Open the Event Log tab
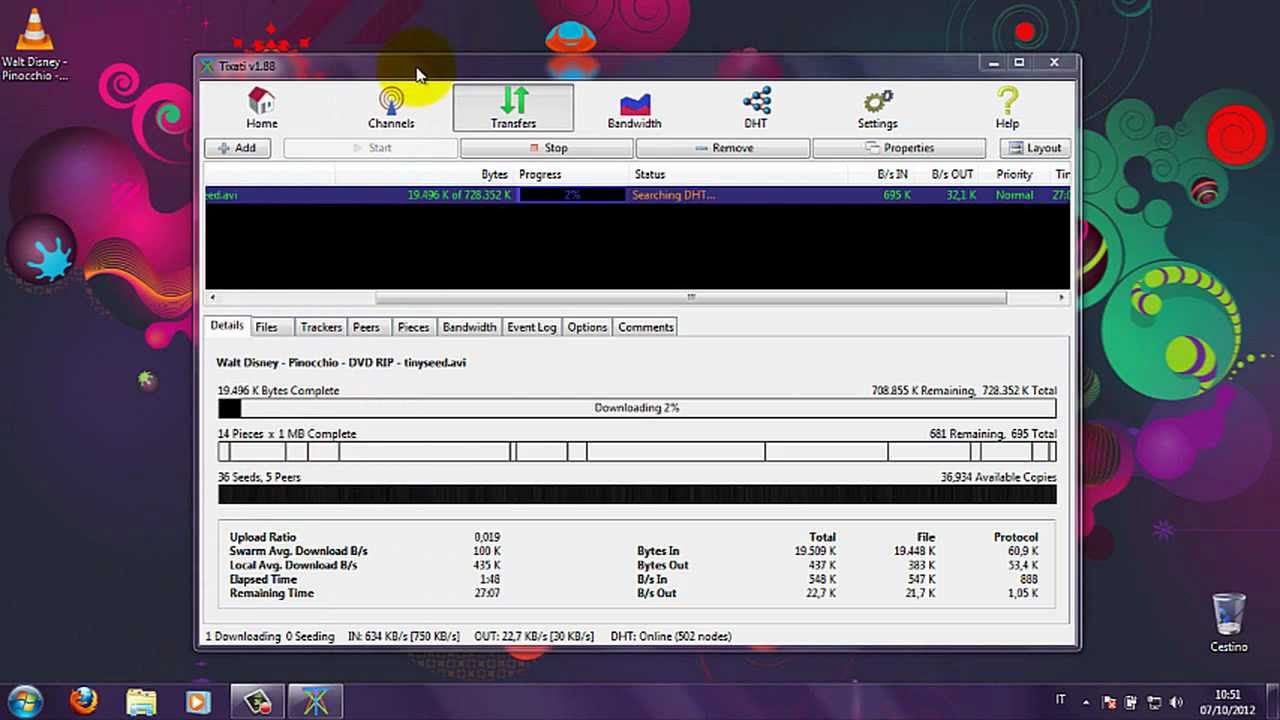Screen dimensions: 1280x720 (531, 327)
